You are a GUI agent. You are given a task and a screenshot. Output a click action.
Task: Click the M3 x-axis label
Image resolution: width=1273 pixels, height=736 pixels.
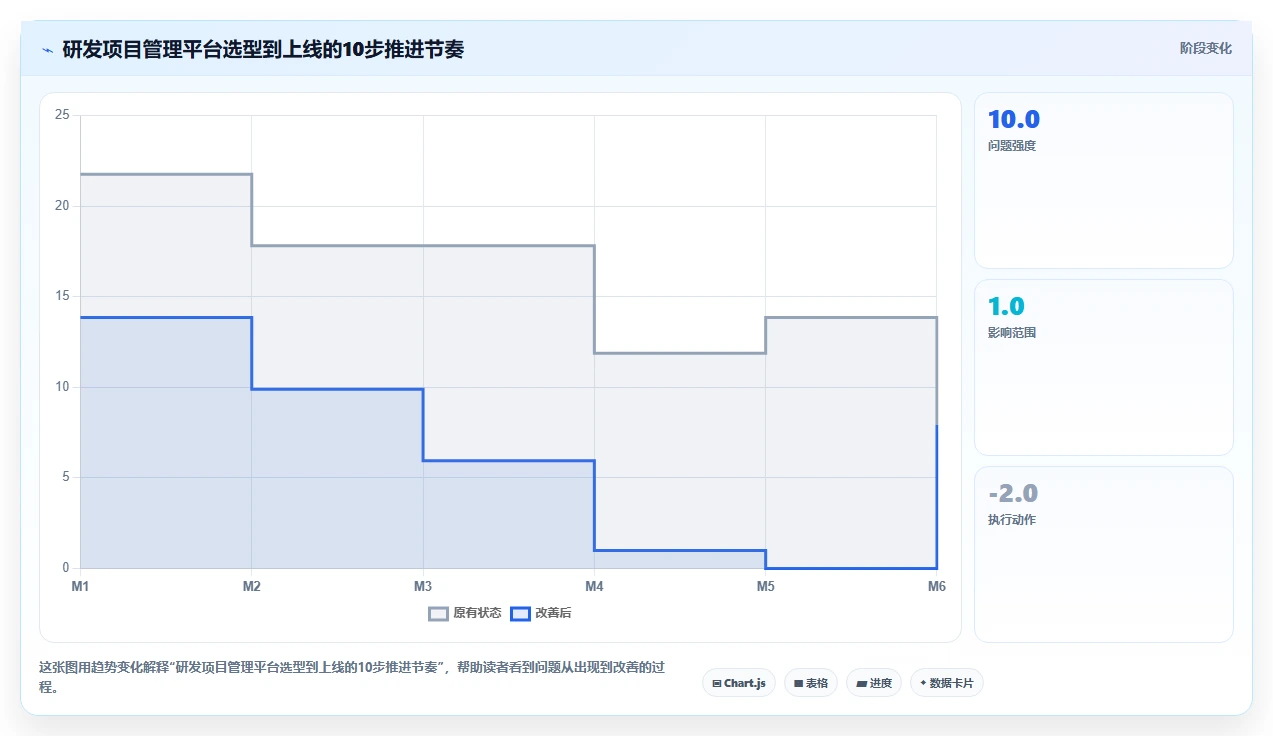[x=423, y=586]
